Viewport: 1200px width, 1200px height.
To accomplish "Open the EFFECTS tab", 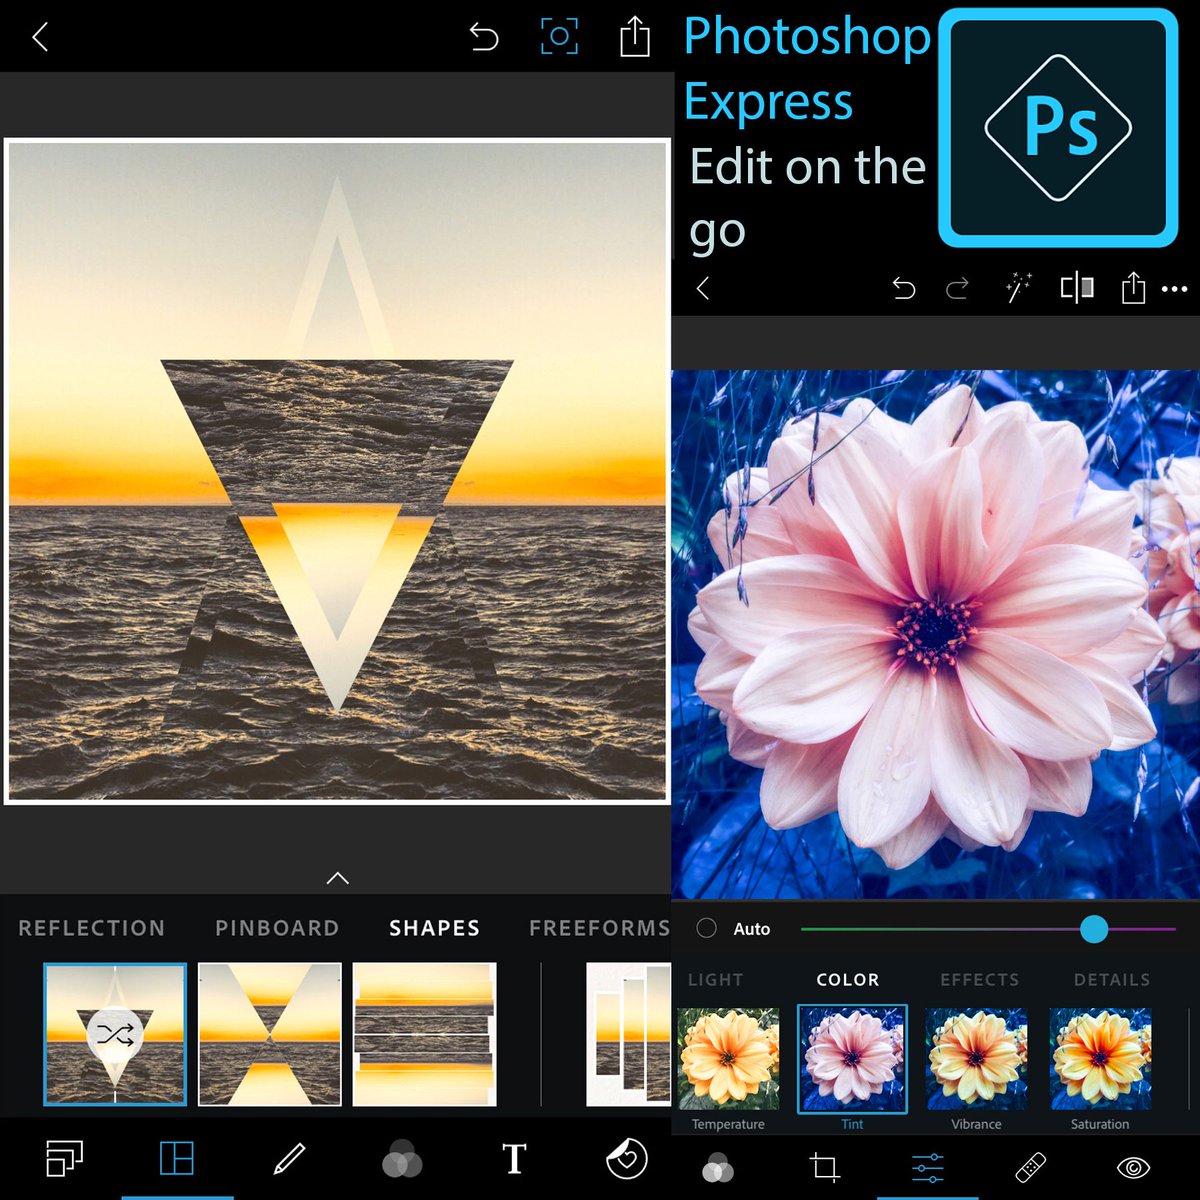I will pyautogui.click(x=979, y=980).
